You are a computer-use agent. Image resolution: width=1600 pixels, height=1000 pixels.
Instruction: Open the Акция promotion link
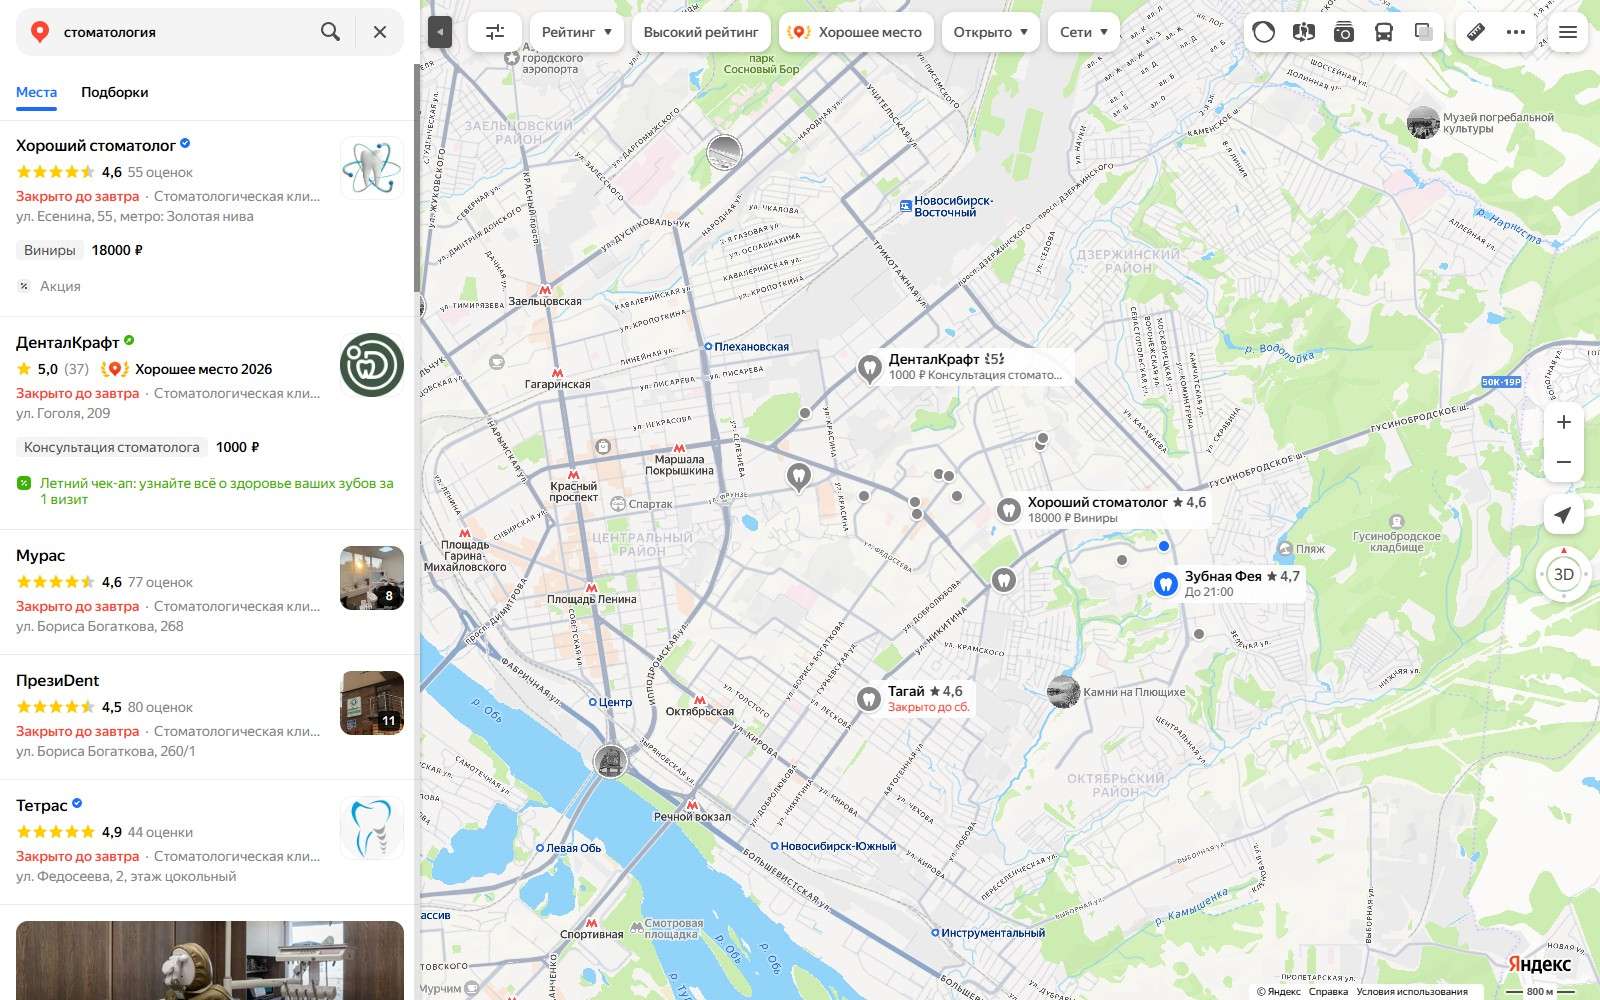point(60,286)
